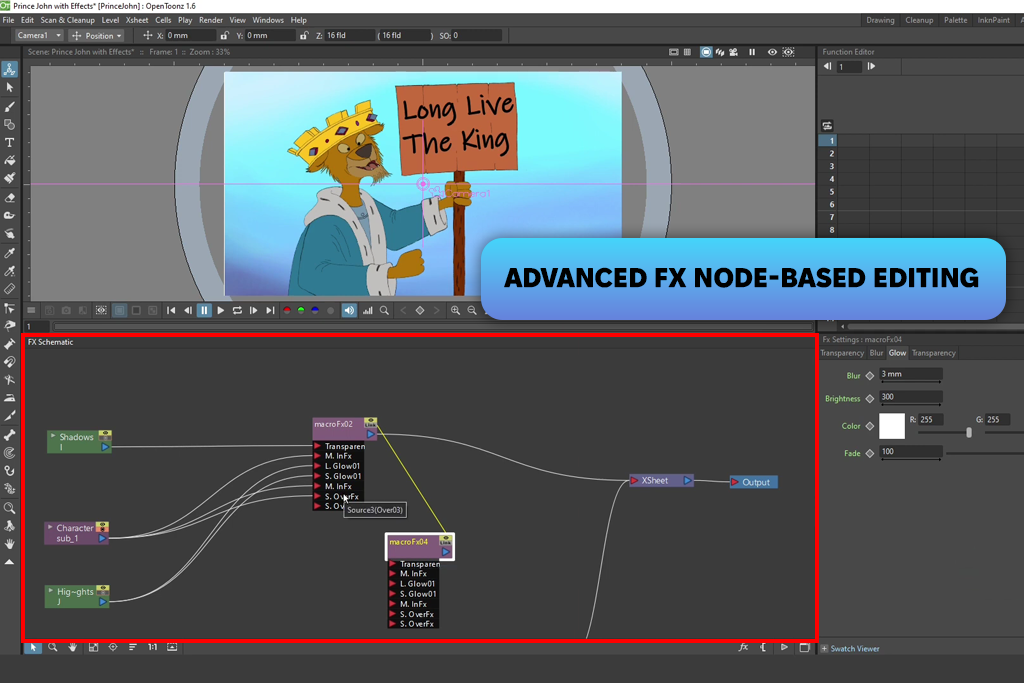This screenshot has height=683, width=1024.
Task: Toggle the Loop playback button
Action: [237, 311]
